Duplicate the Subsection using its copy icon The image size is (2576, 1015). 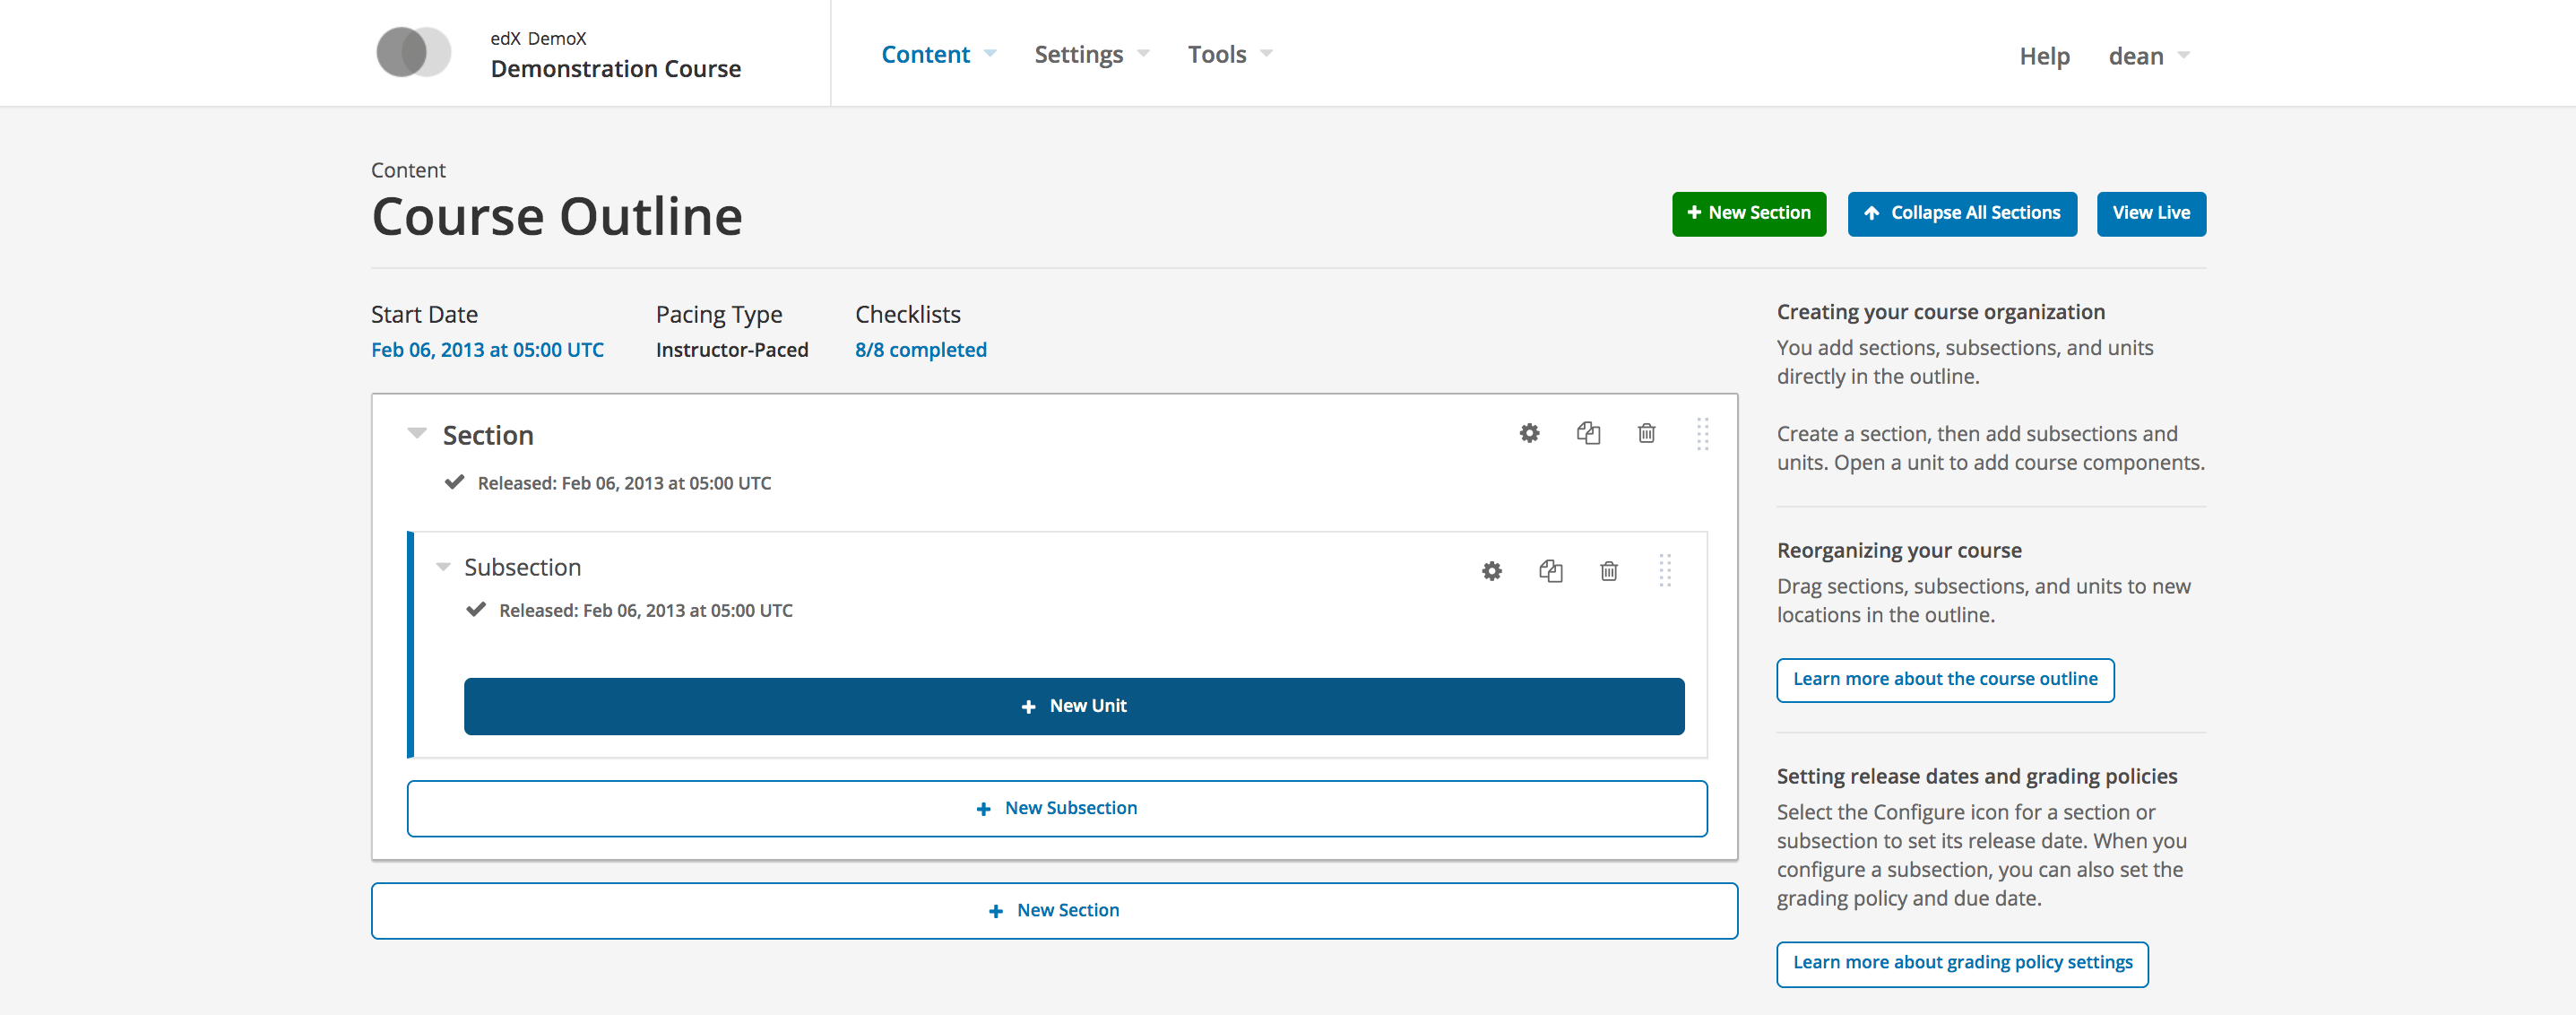tap(1551, 570)
